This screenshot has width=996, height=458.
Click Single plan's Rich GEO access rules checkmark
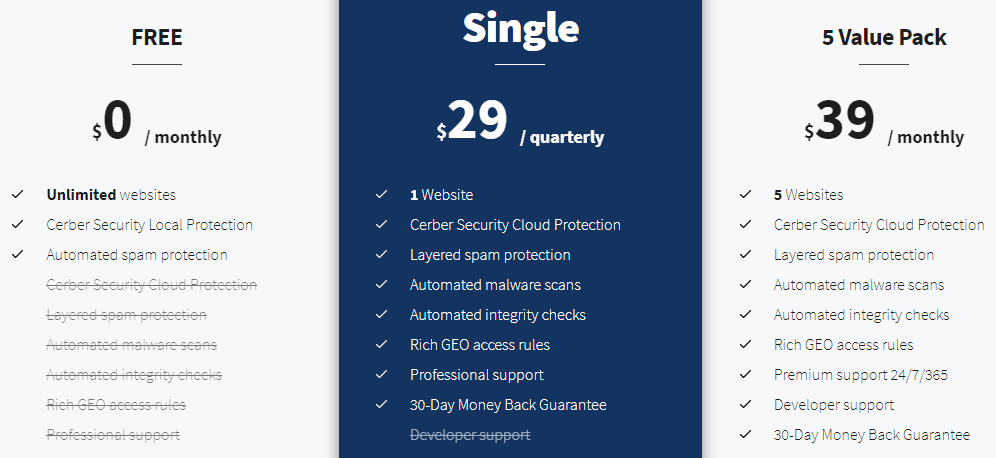(381, 345)
